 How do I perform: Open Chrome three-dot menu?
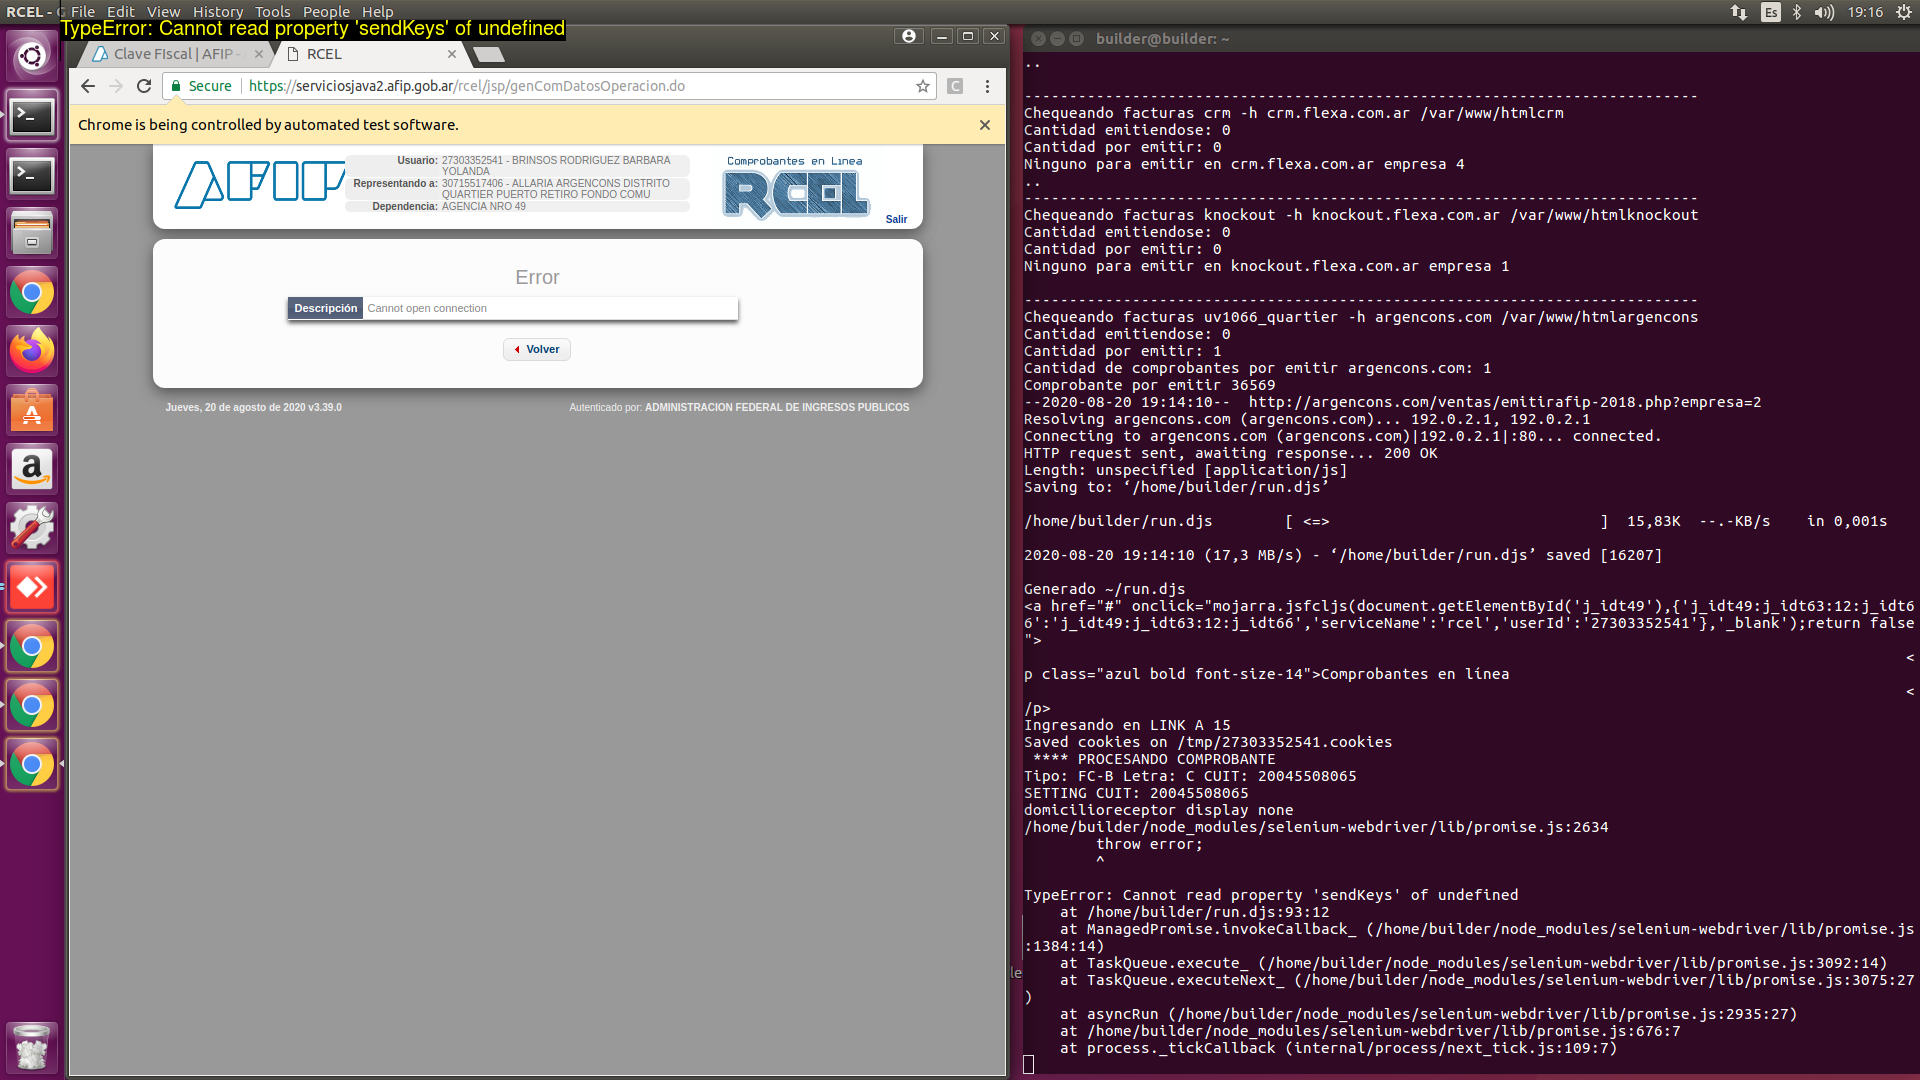point(987,86)
